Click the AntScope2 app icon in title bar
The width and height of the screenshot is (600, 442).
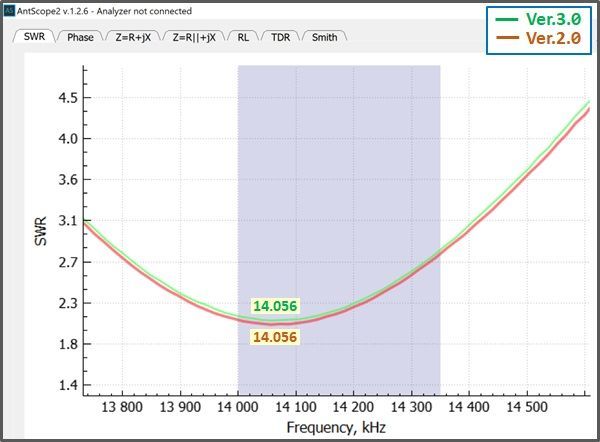[x=8, y=11]
